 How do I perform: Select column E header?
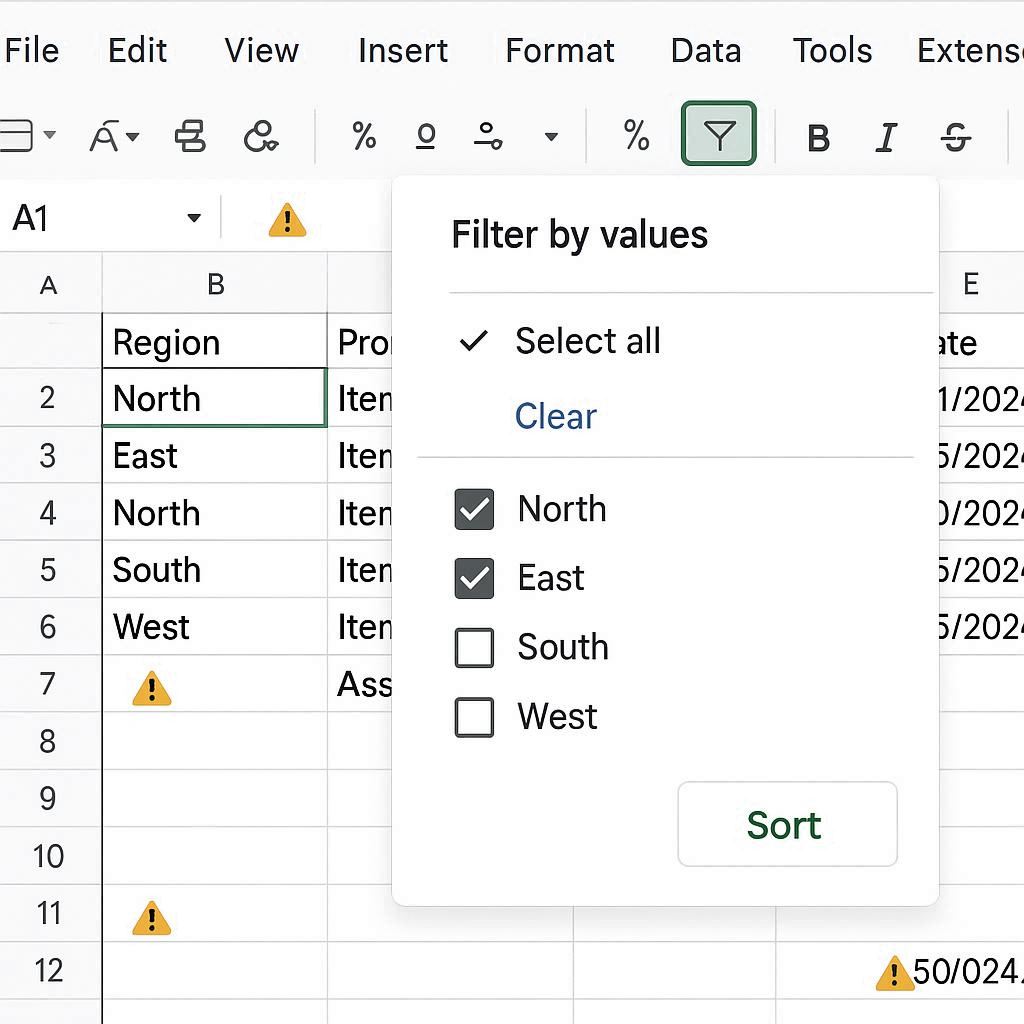[971, 285]
